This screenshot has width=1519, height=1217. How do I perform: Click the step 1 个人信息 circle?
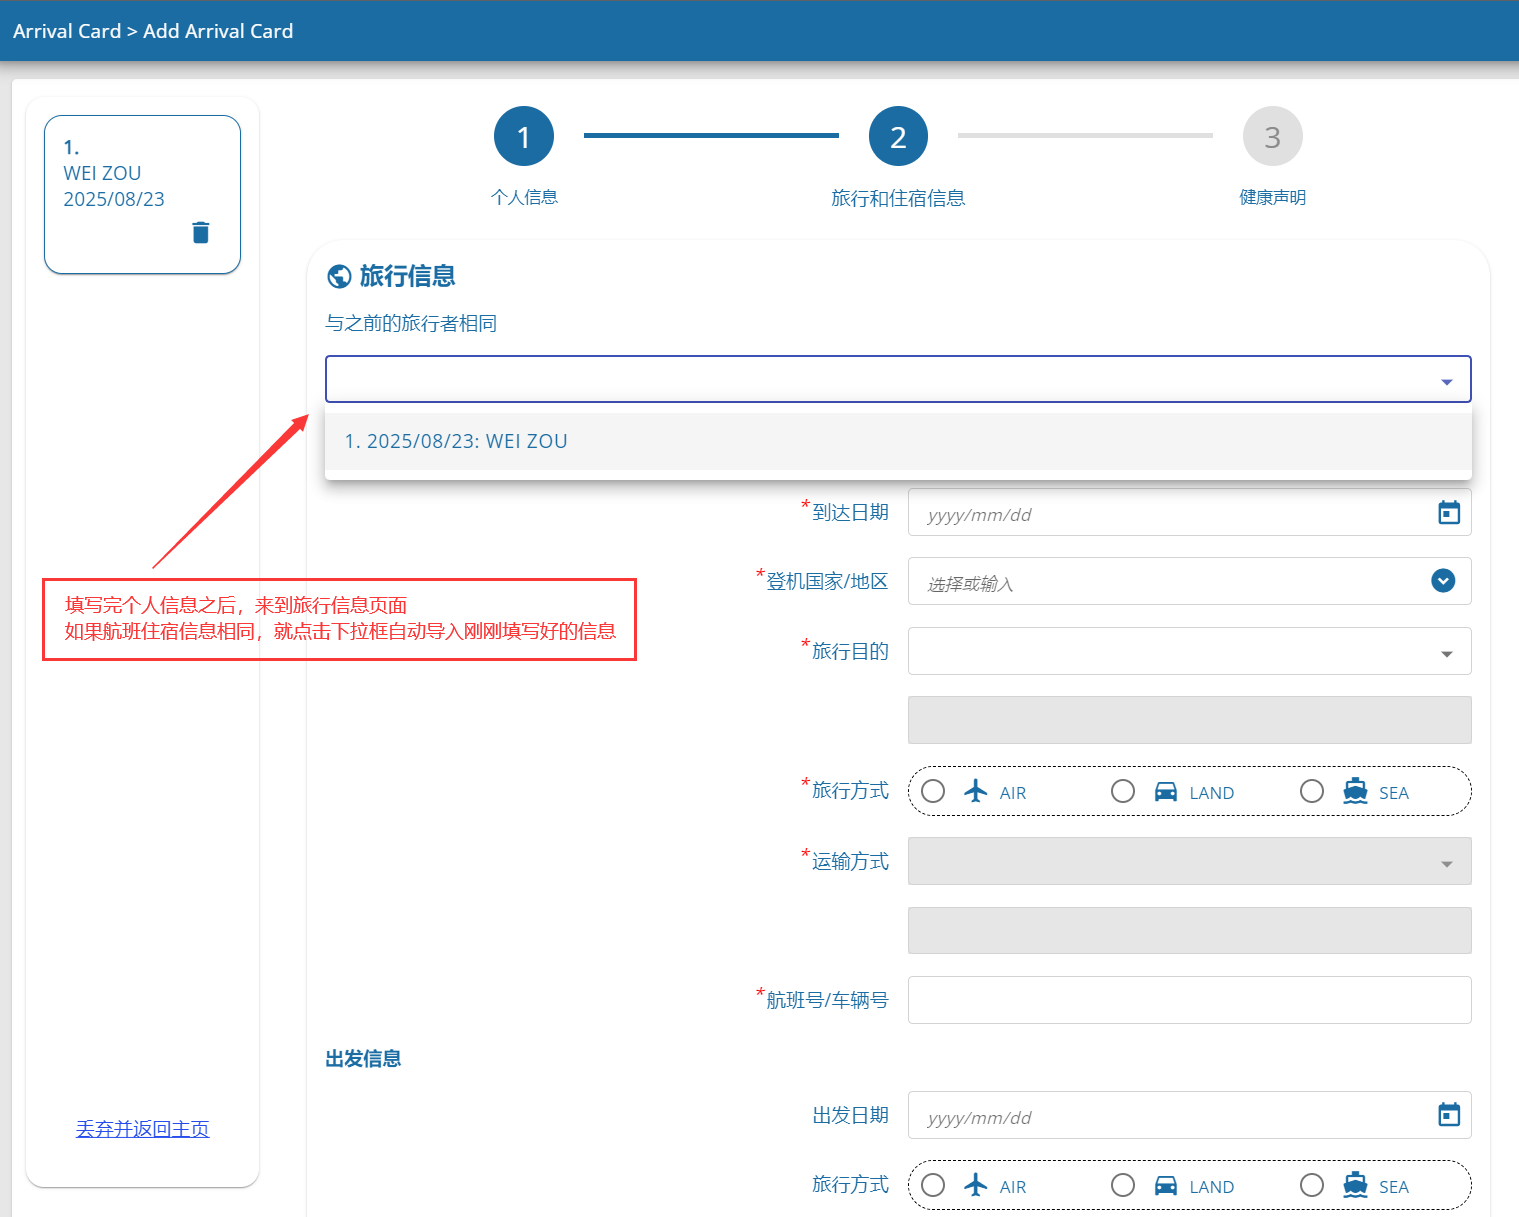523,136
